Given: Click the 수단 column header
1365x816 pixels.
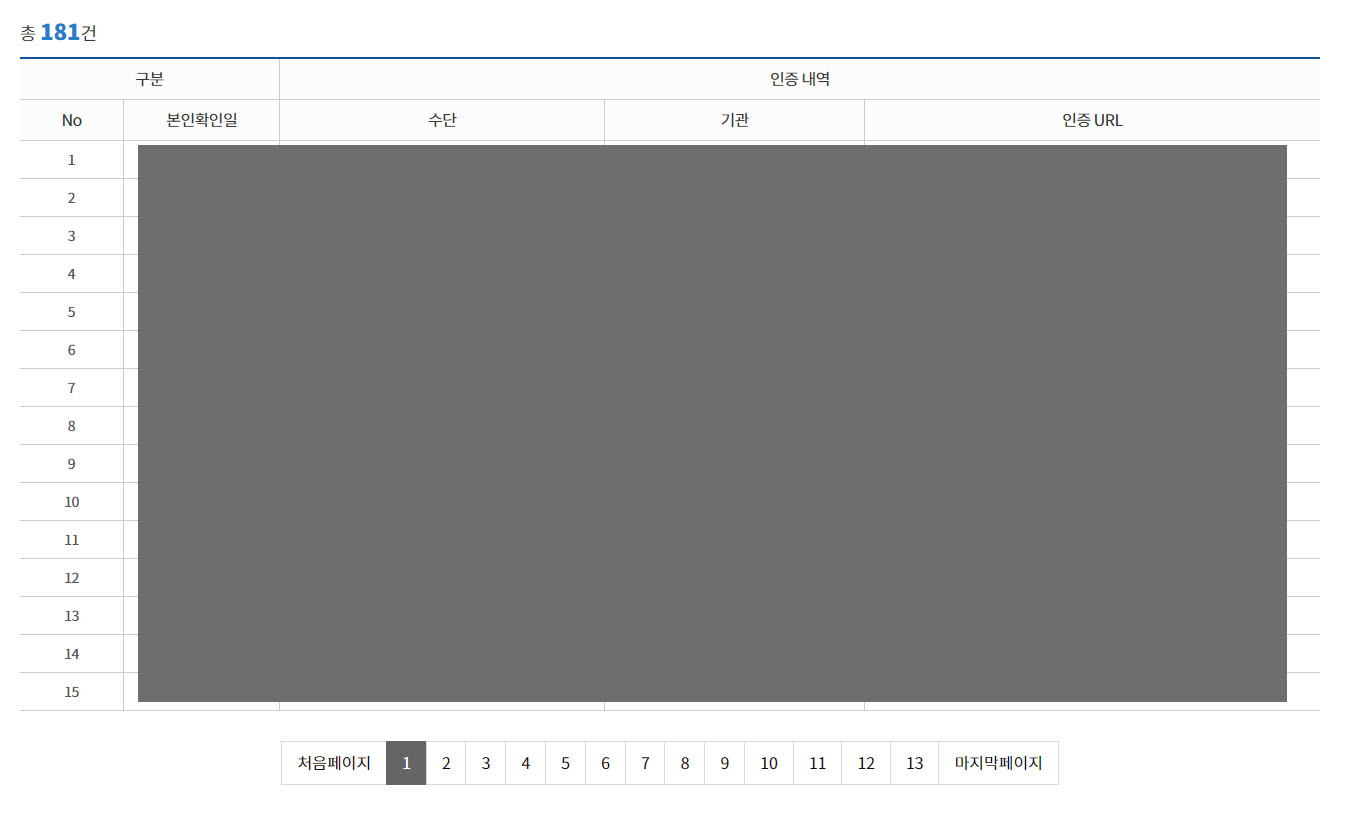Looking at the screenshot, I should point(442,120).
